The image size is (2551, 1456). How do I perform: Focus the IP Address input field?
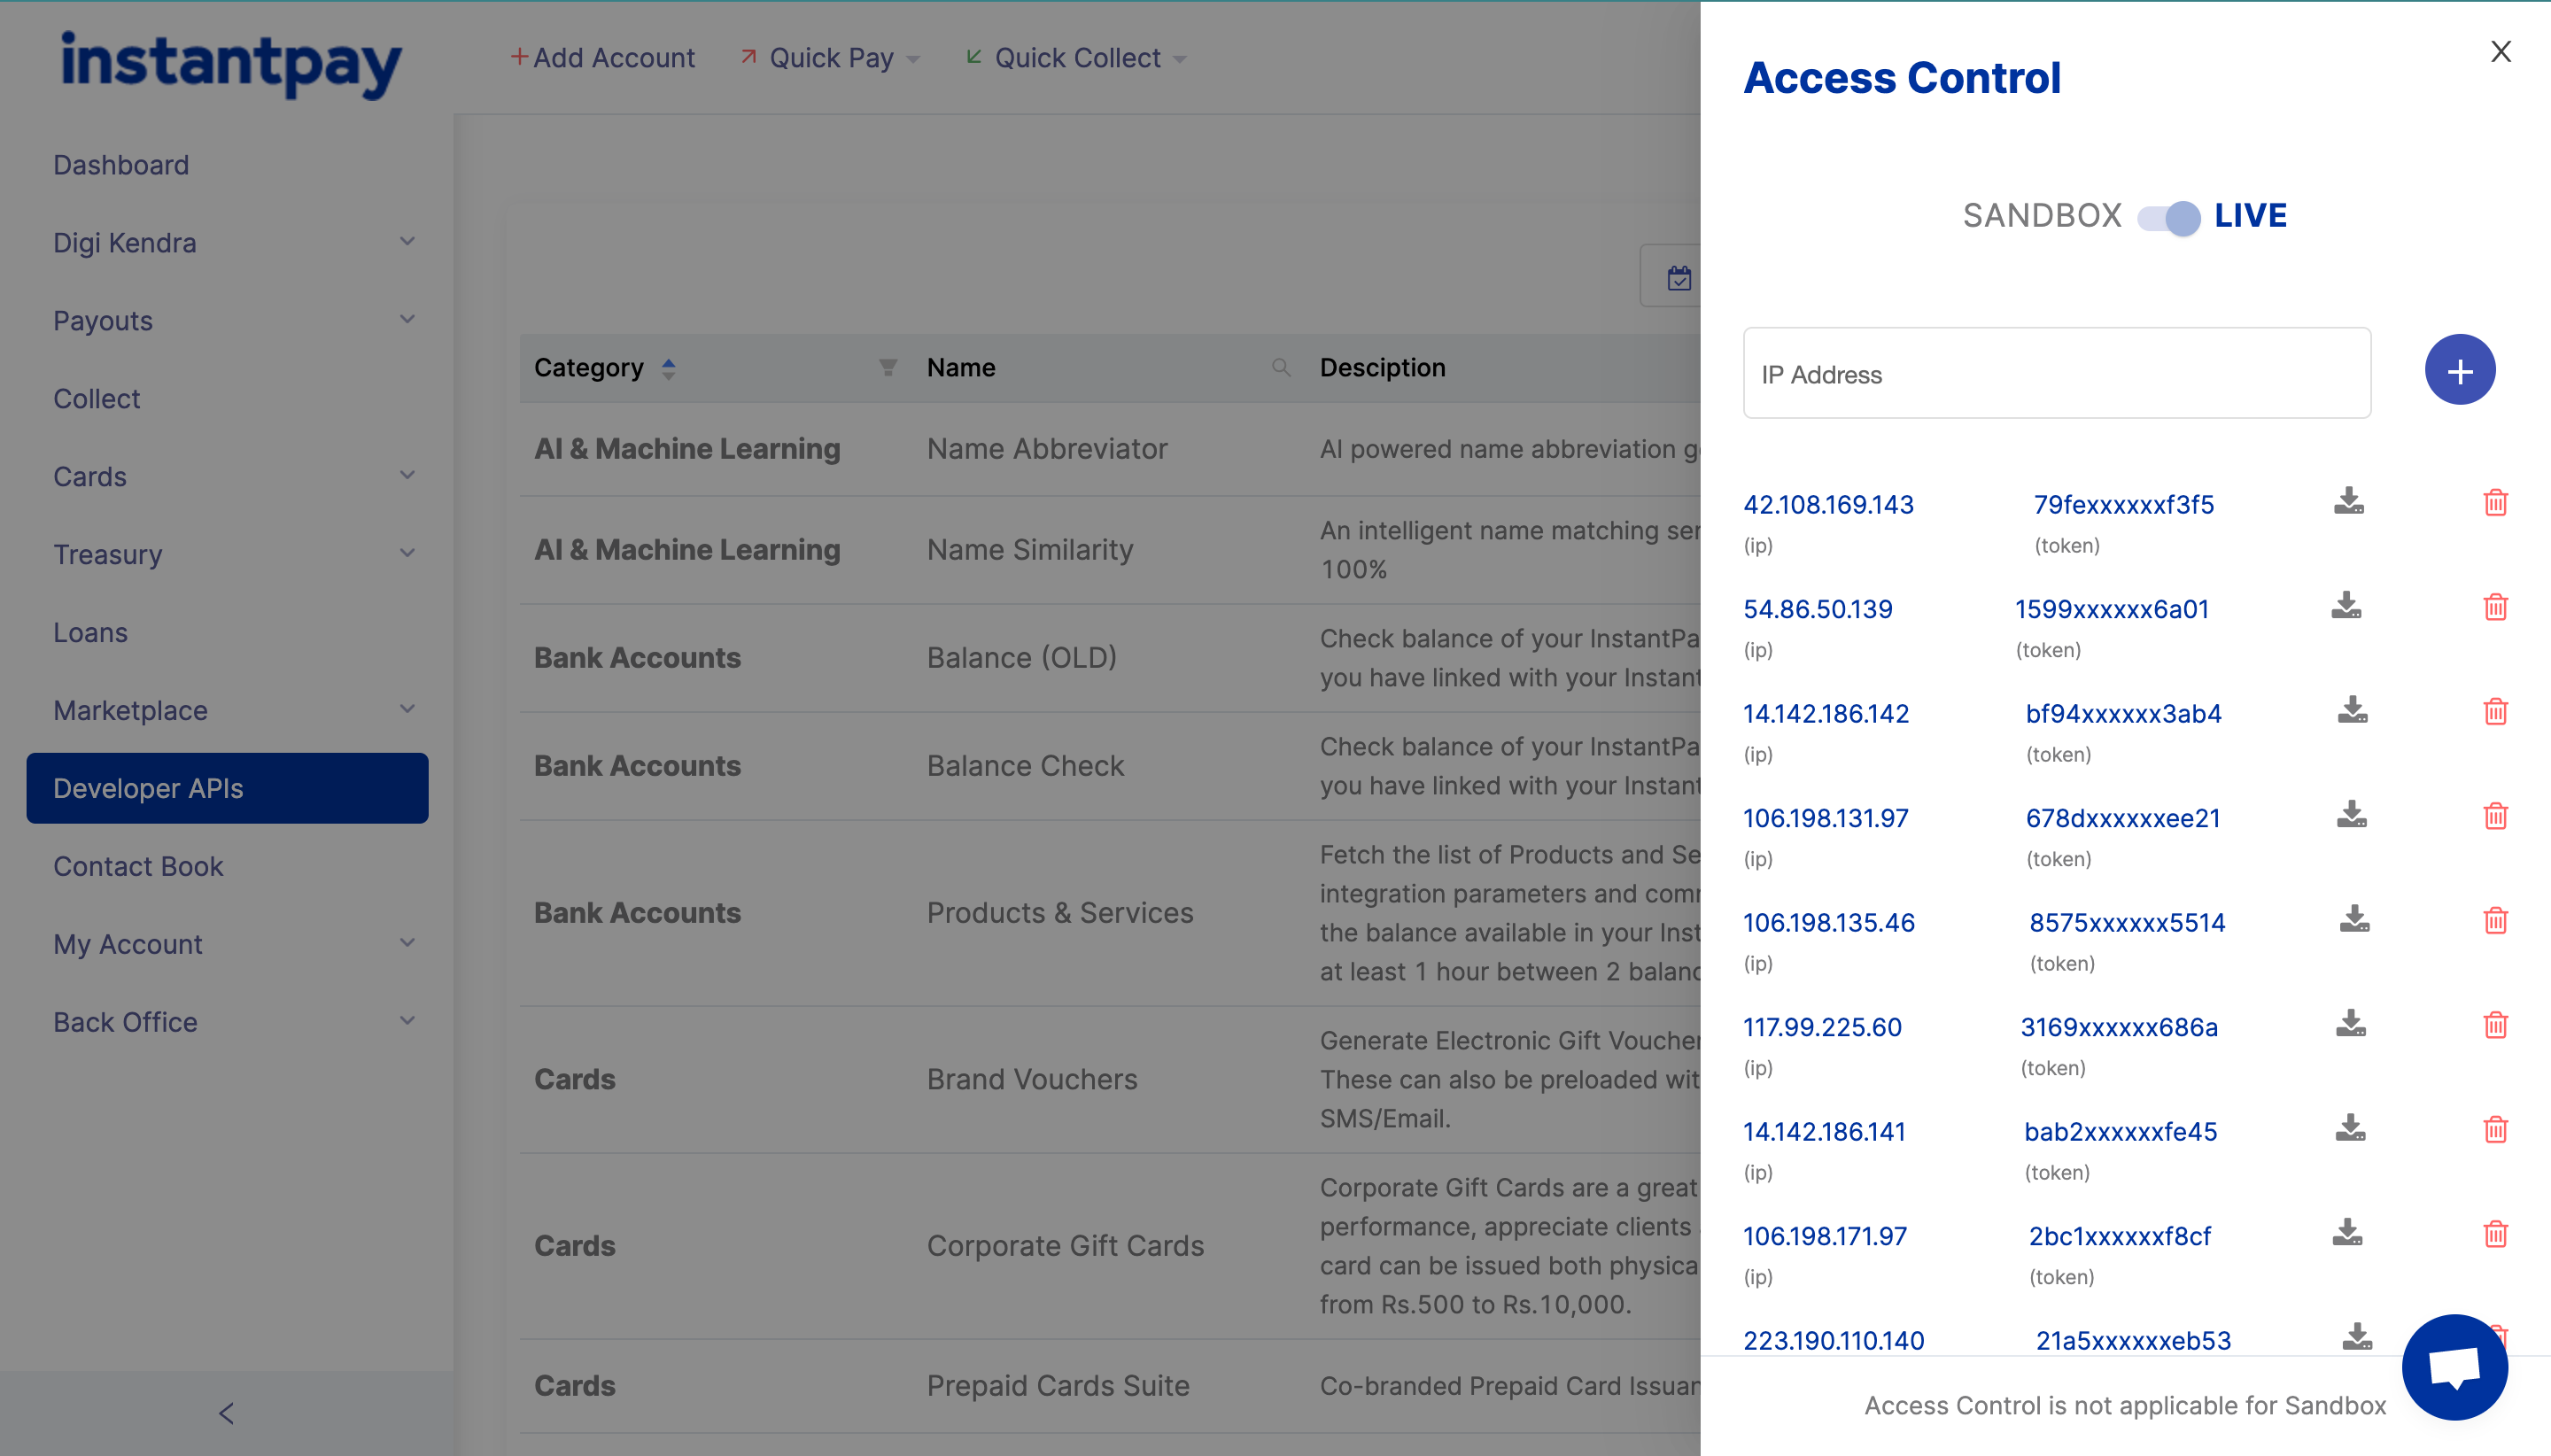coord(2056,374)
